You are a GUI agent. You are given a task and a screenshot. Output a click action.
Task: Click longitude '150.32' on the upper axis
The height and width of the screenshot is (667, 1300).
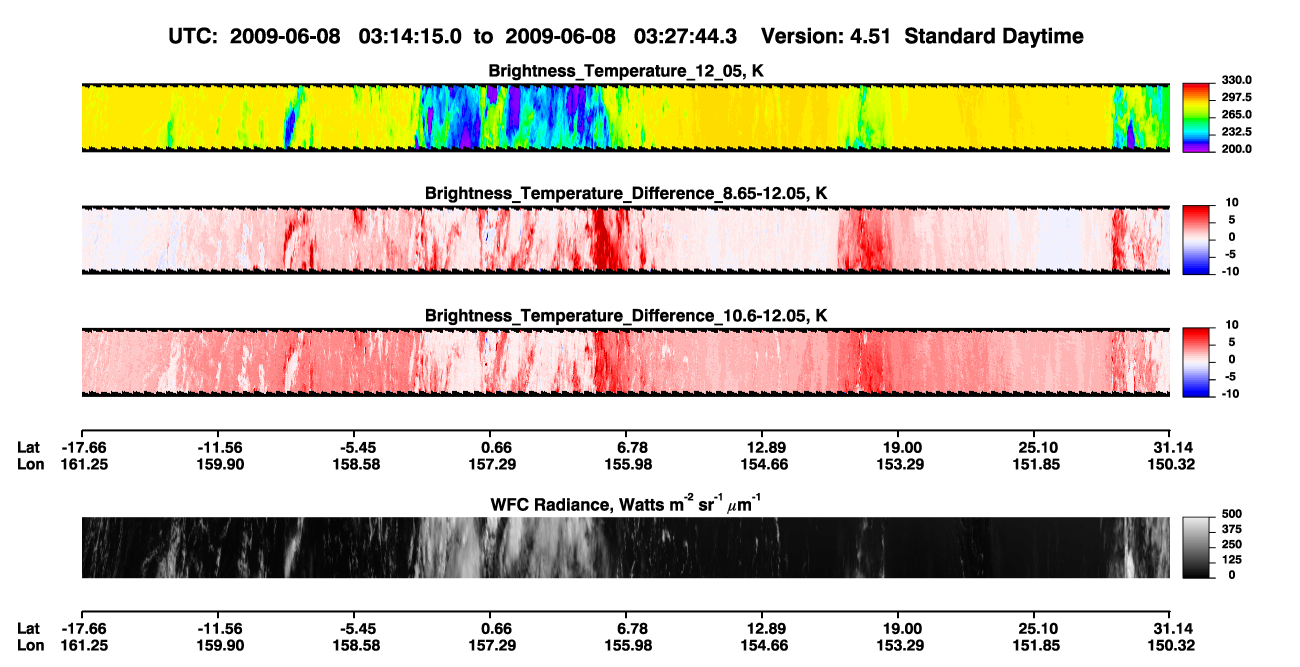coord(1170,464)
